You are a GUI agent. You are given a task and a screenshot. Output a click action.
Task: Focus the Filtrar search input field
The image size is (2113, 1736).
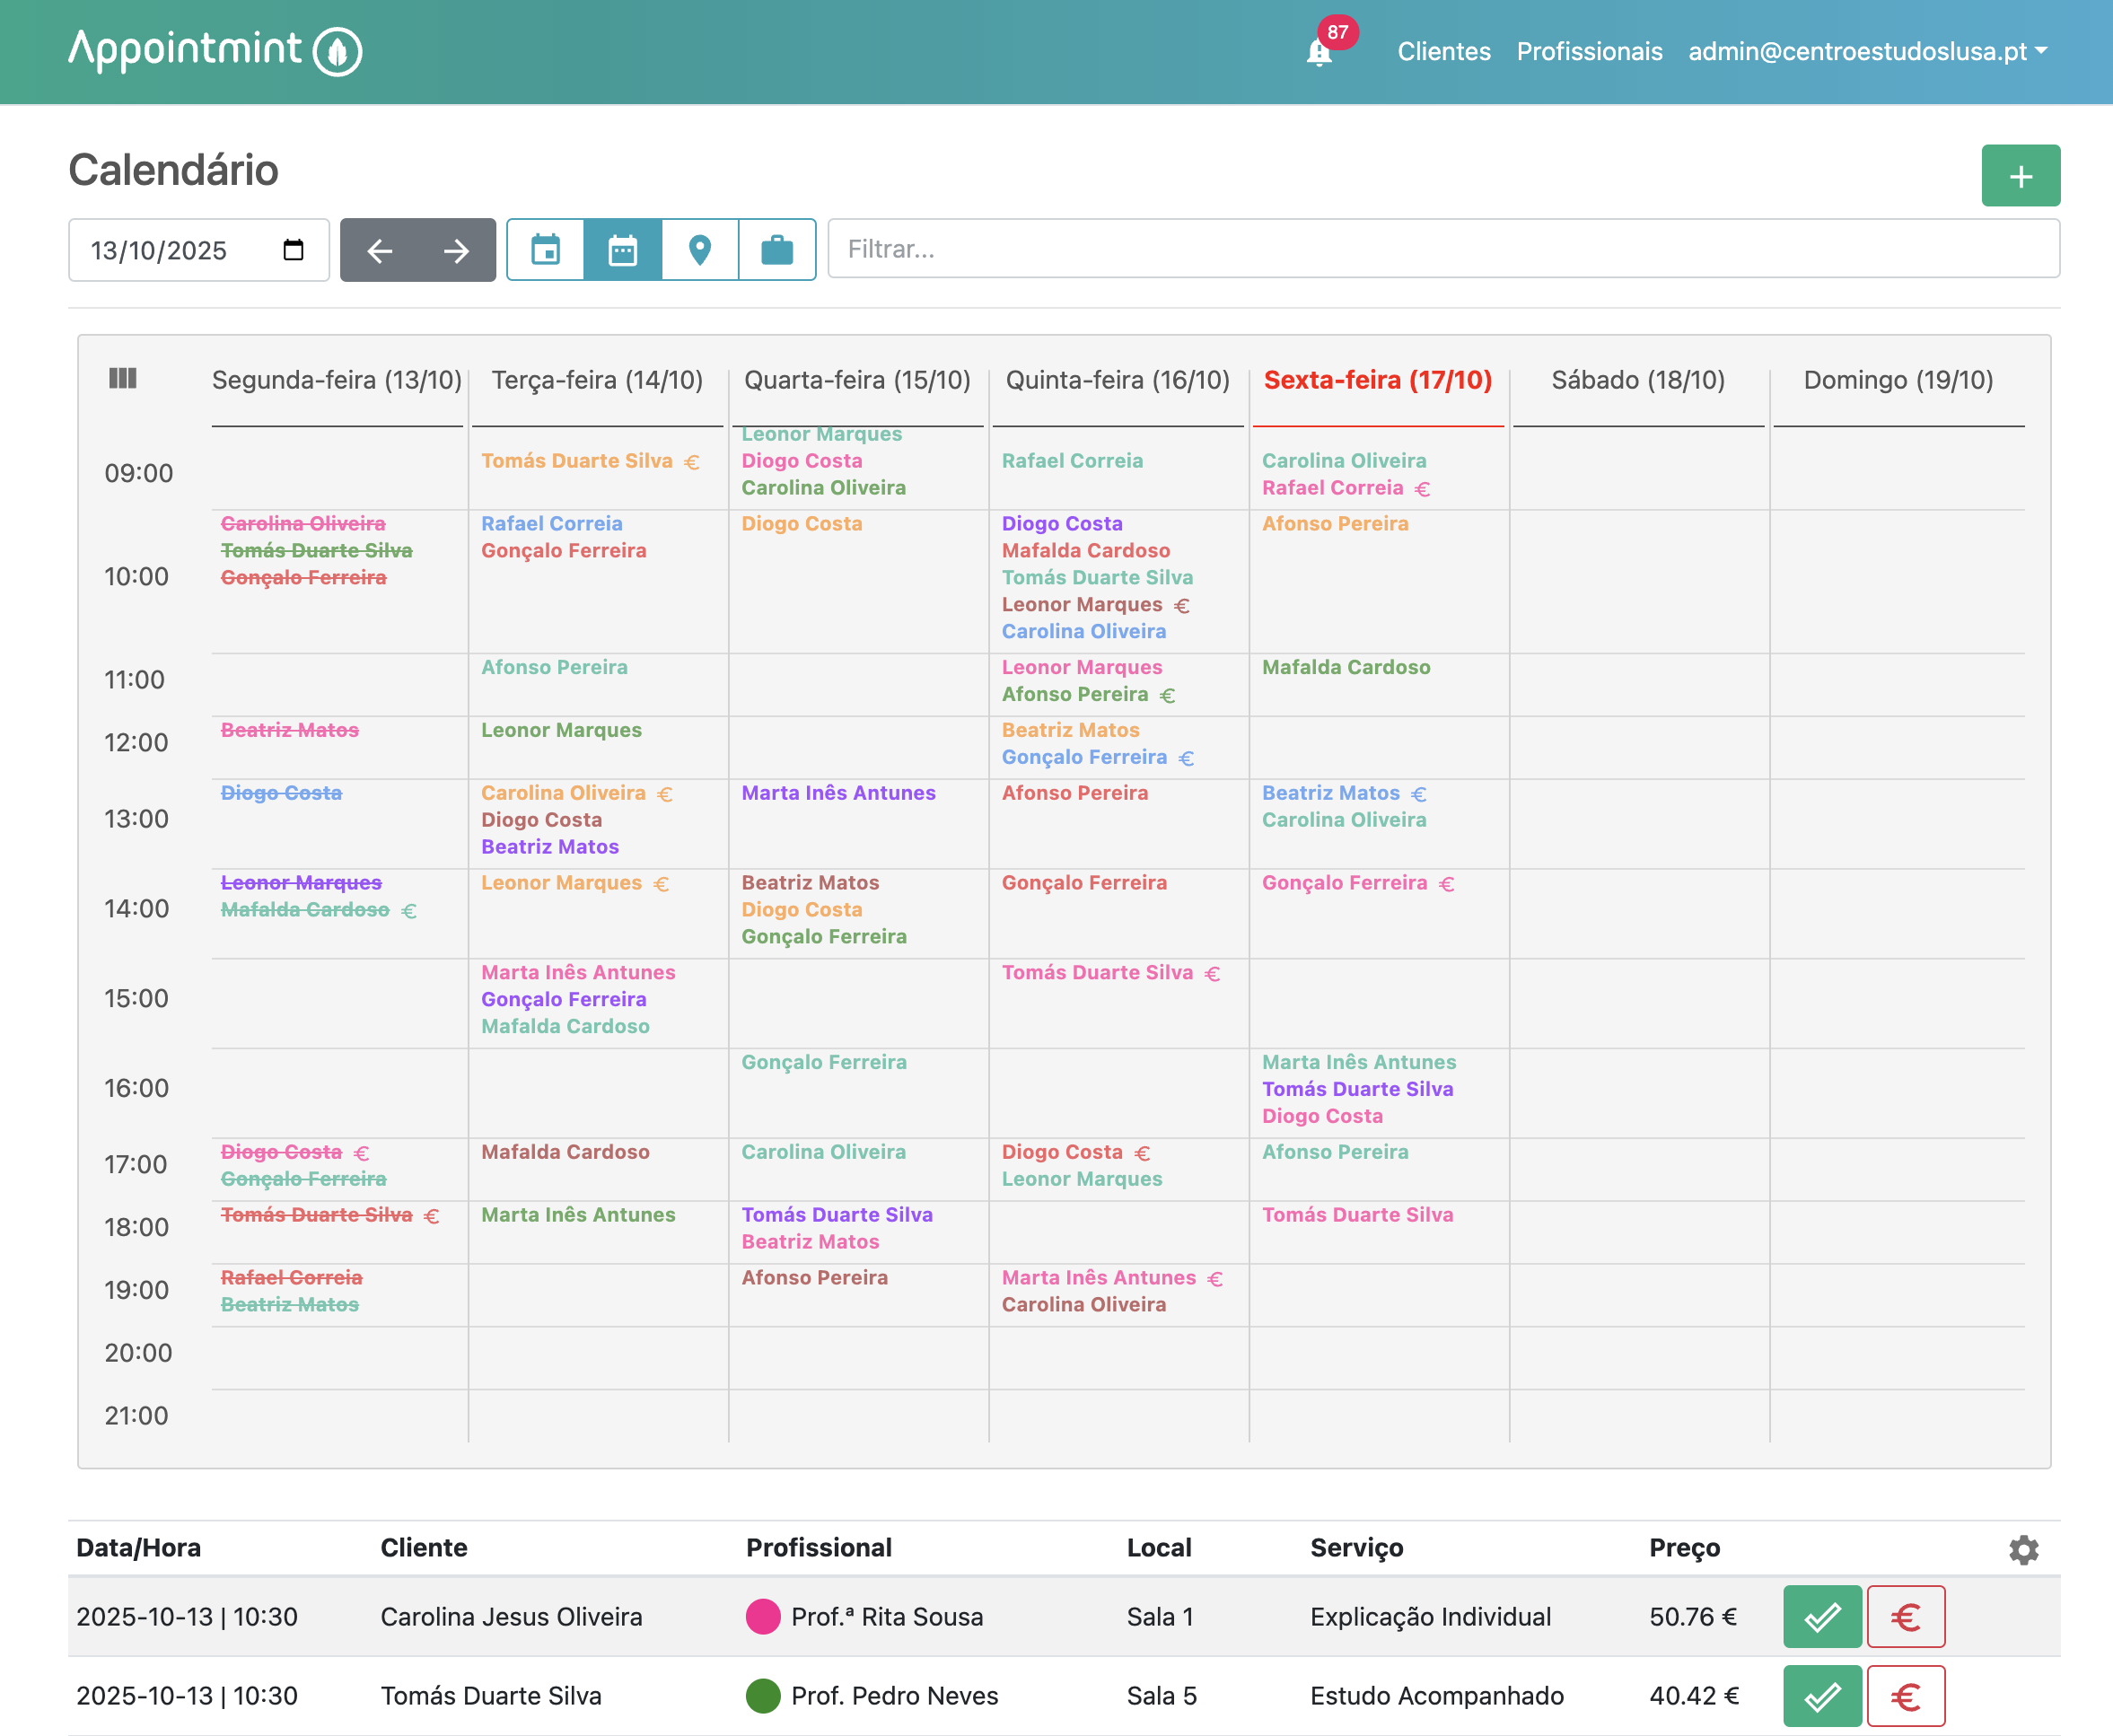pyautogui.click(x=1442, y=249)
